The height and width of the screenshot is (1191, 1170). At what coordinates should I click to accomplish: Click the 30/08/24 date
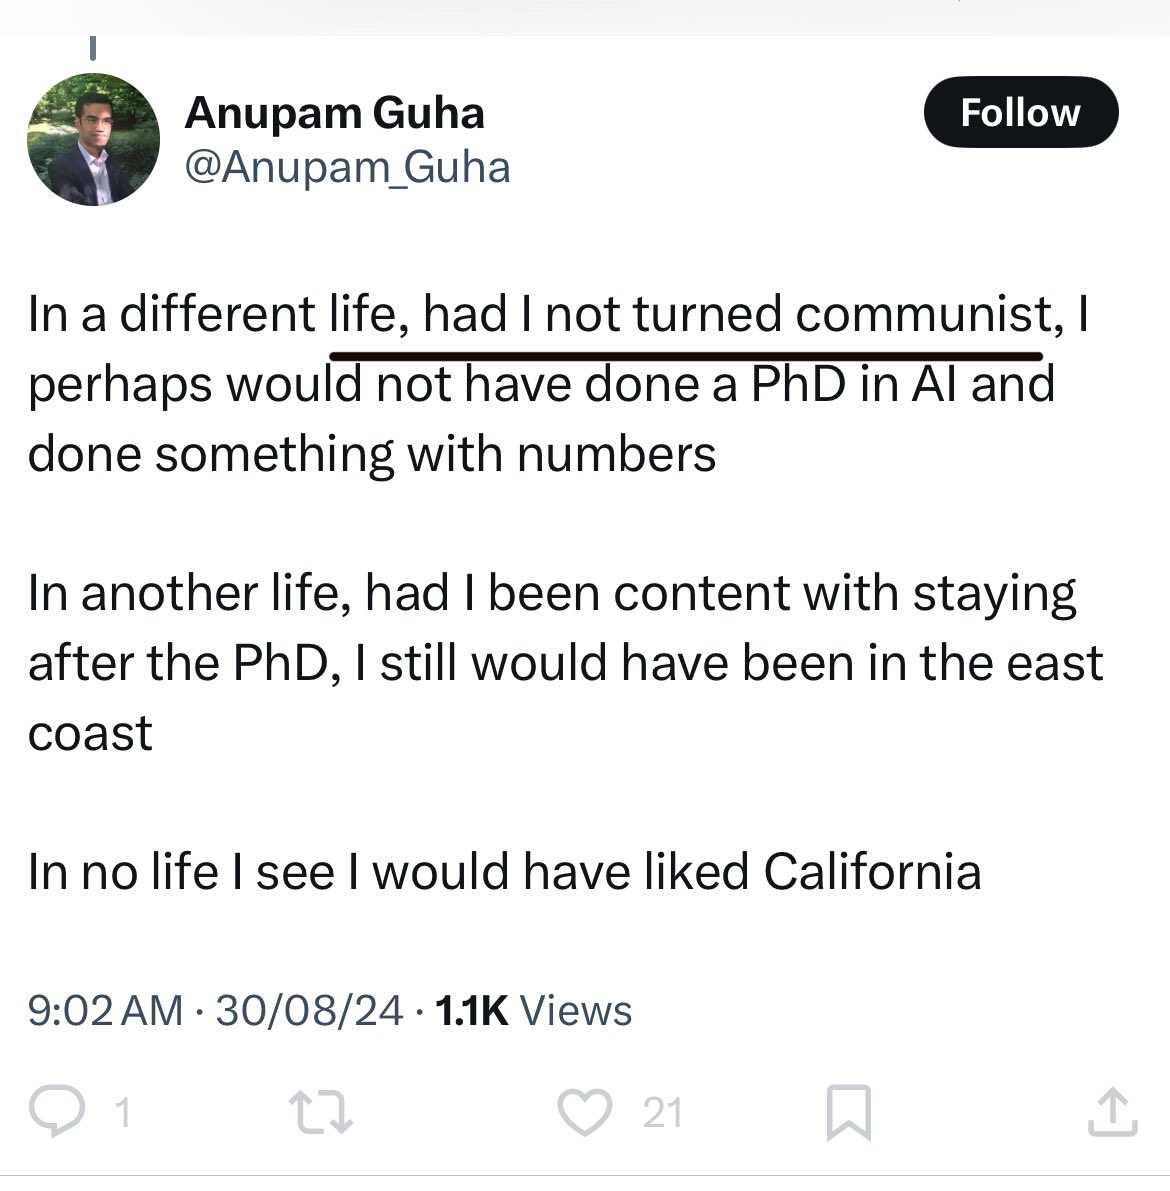point(309,1010)
